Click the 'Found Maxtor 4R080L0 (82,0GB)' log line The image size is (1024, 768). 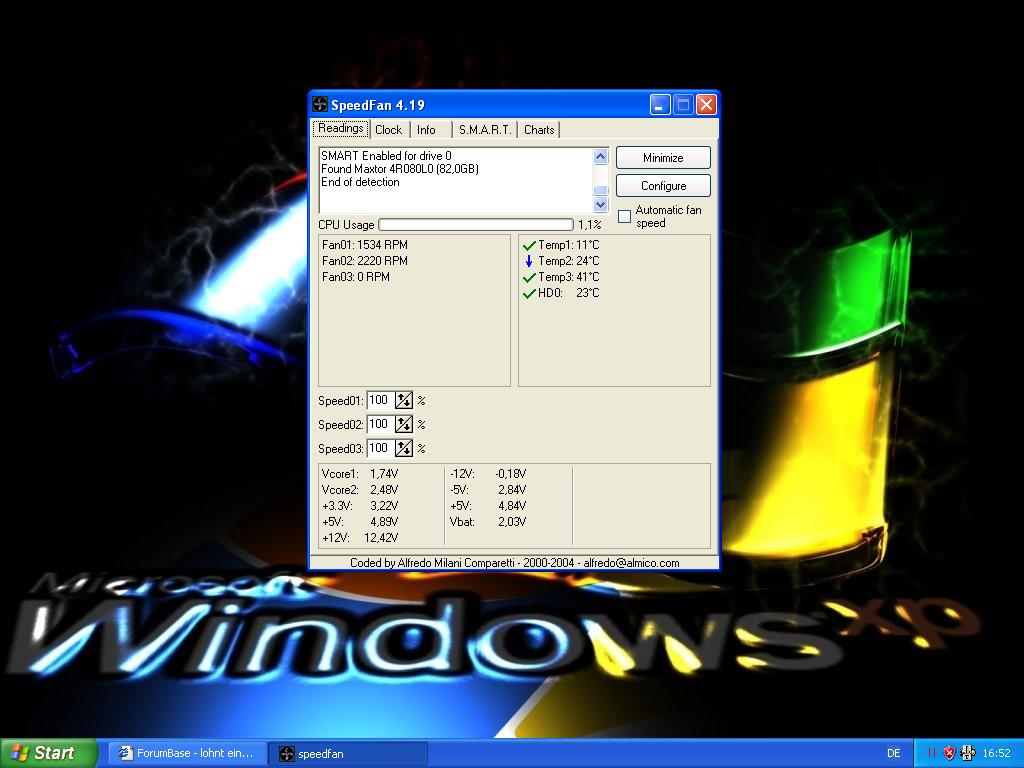(x=400, y=169)
